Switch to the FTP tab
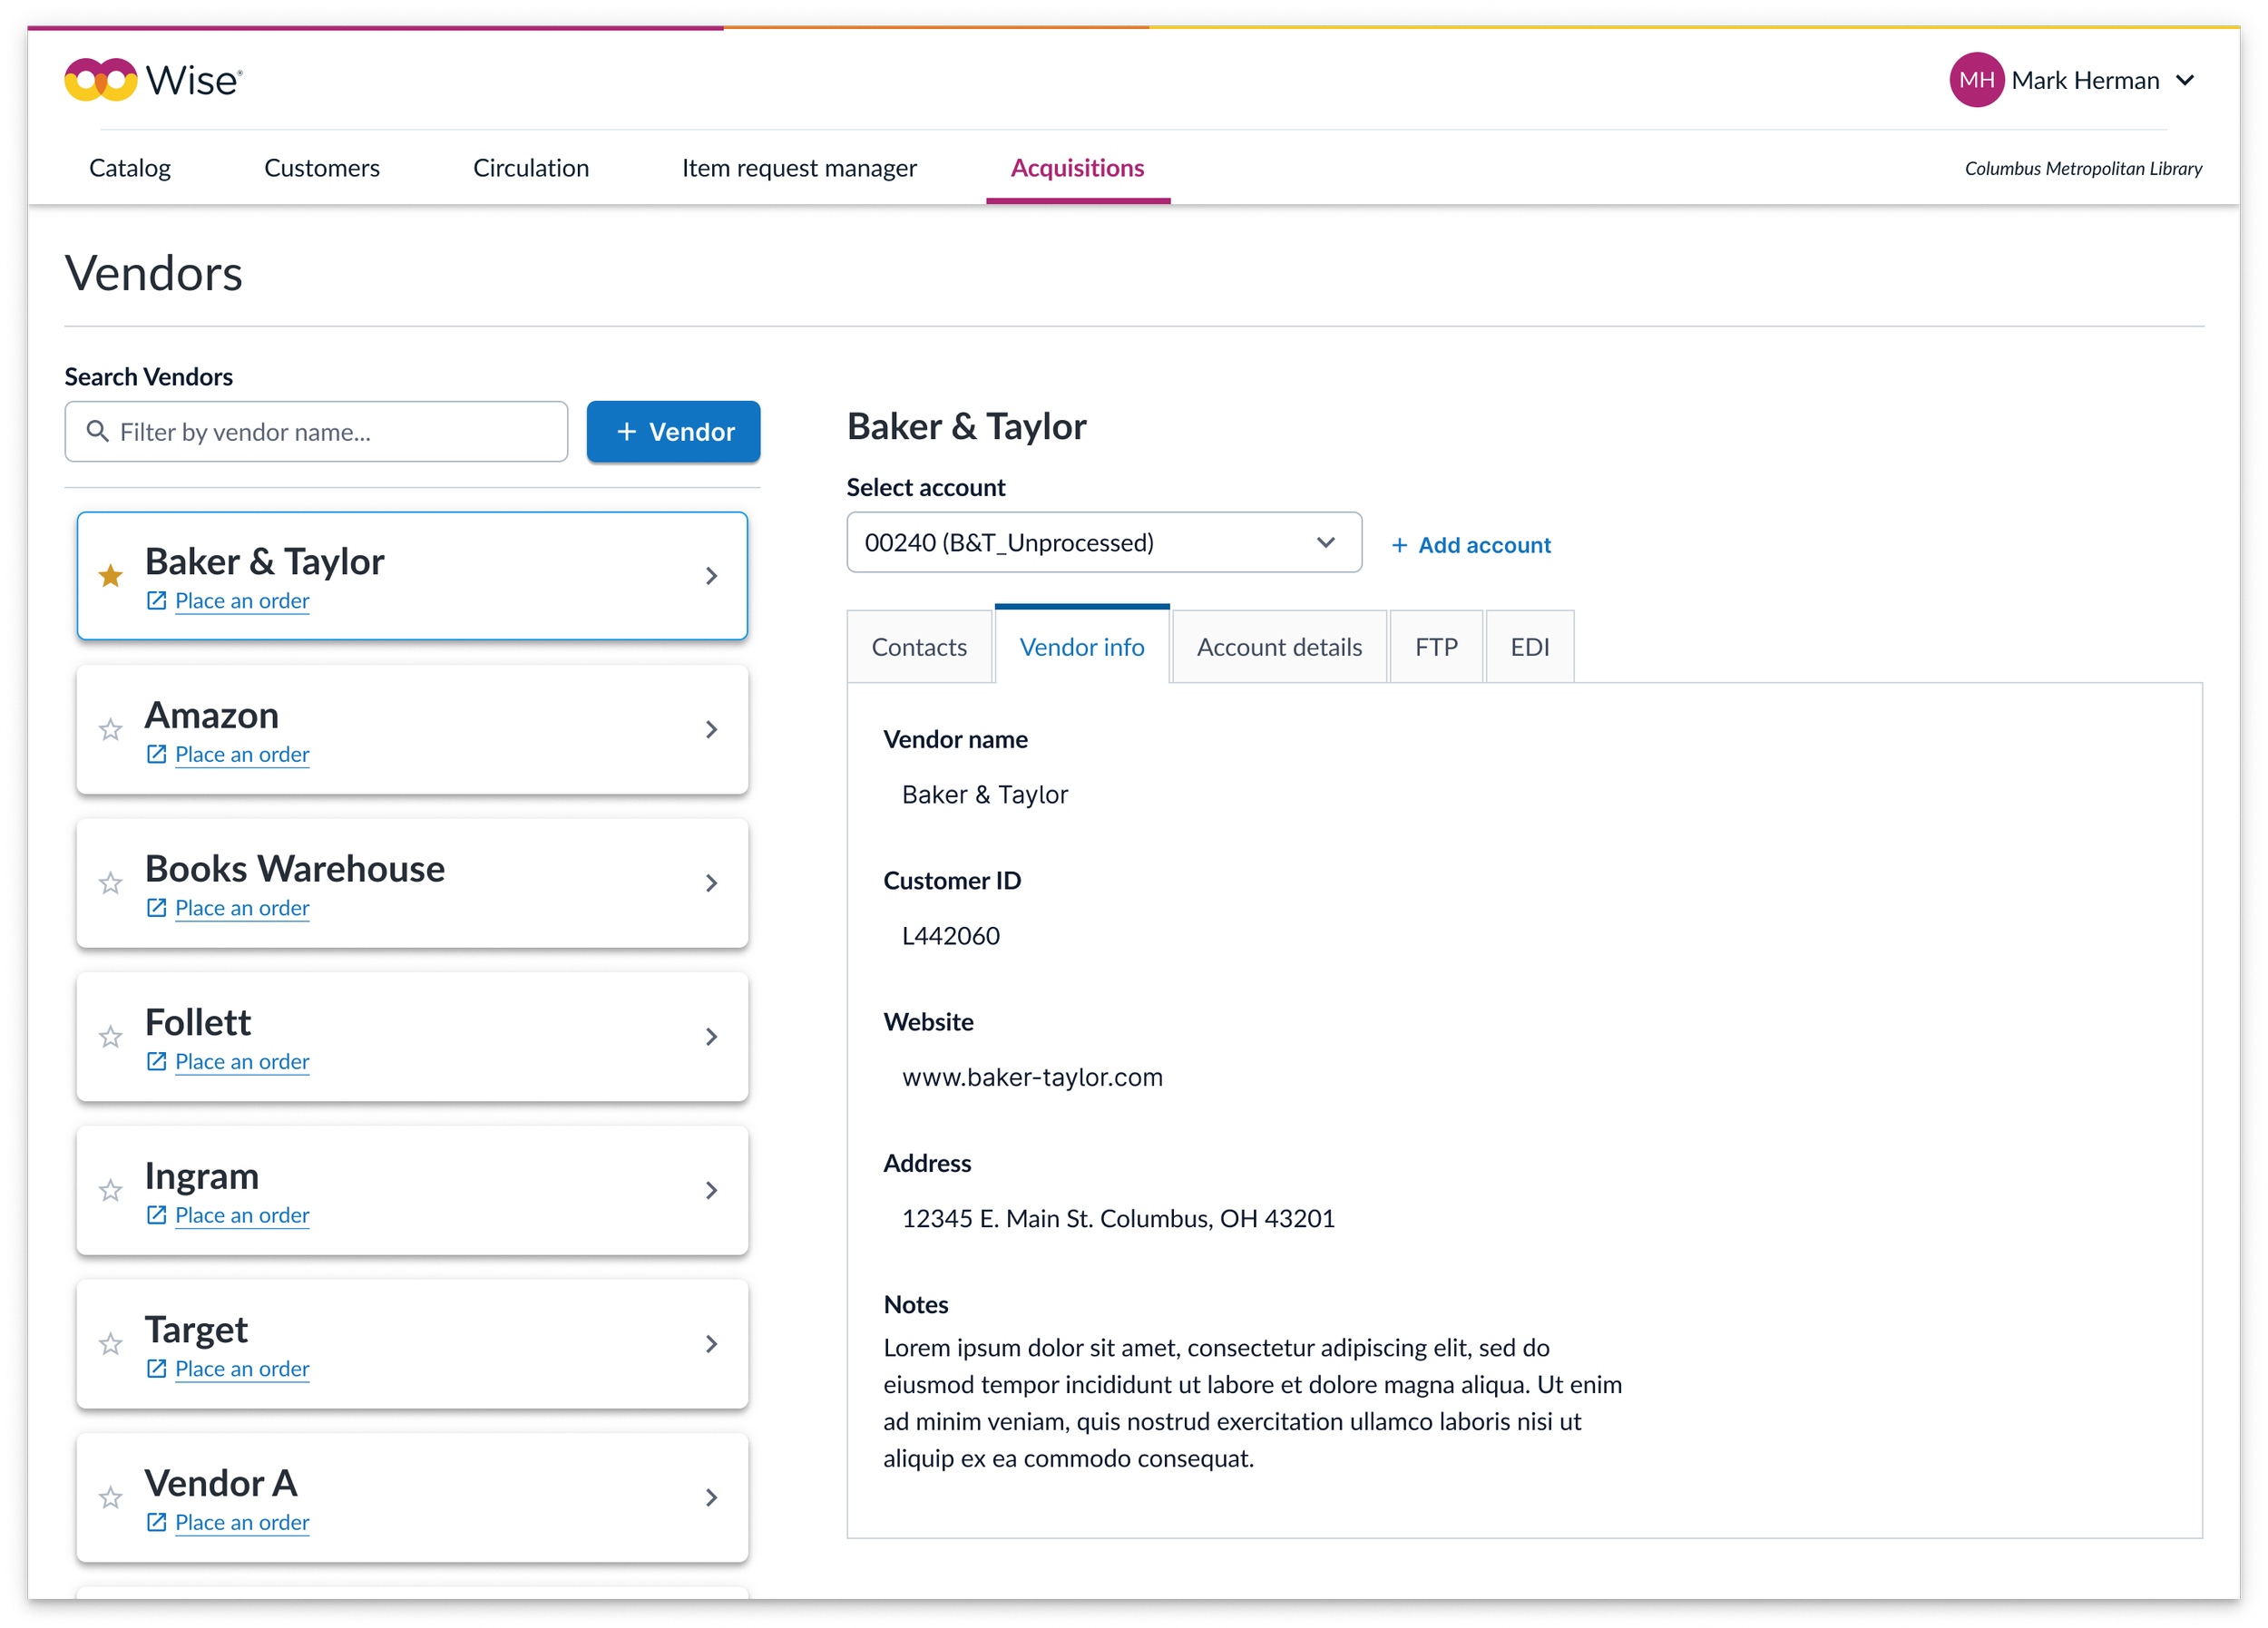Viewport: 2268px width, 1628px height. pos(1436,647)
